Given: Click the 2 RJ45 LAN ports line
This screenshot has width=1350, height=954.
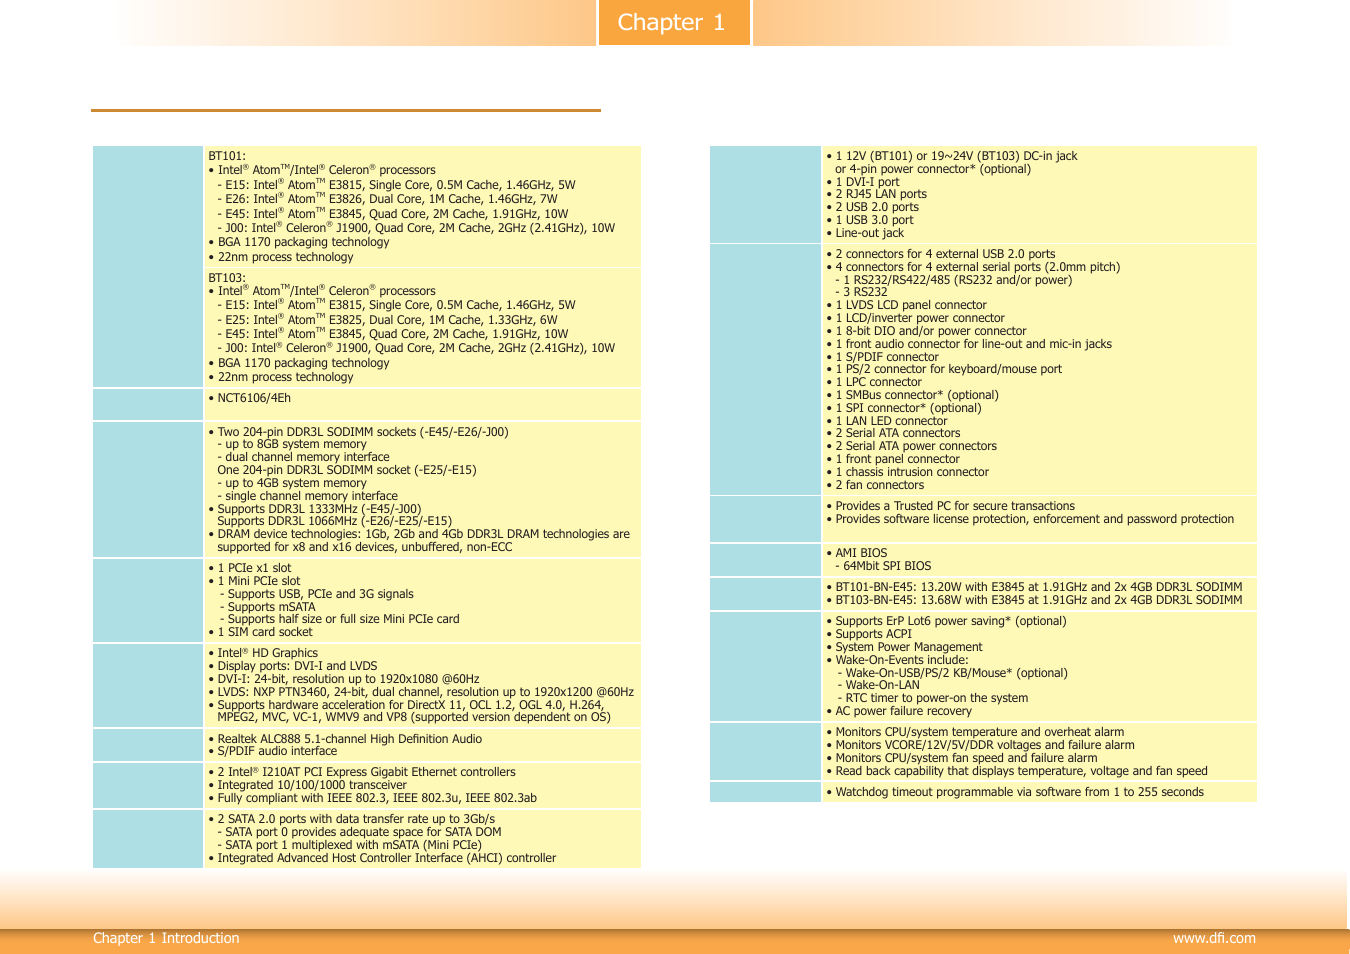Looking at the screenshot, I should [876, 194].
